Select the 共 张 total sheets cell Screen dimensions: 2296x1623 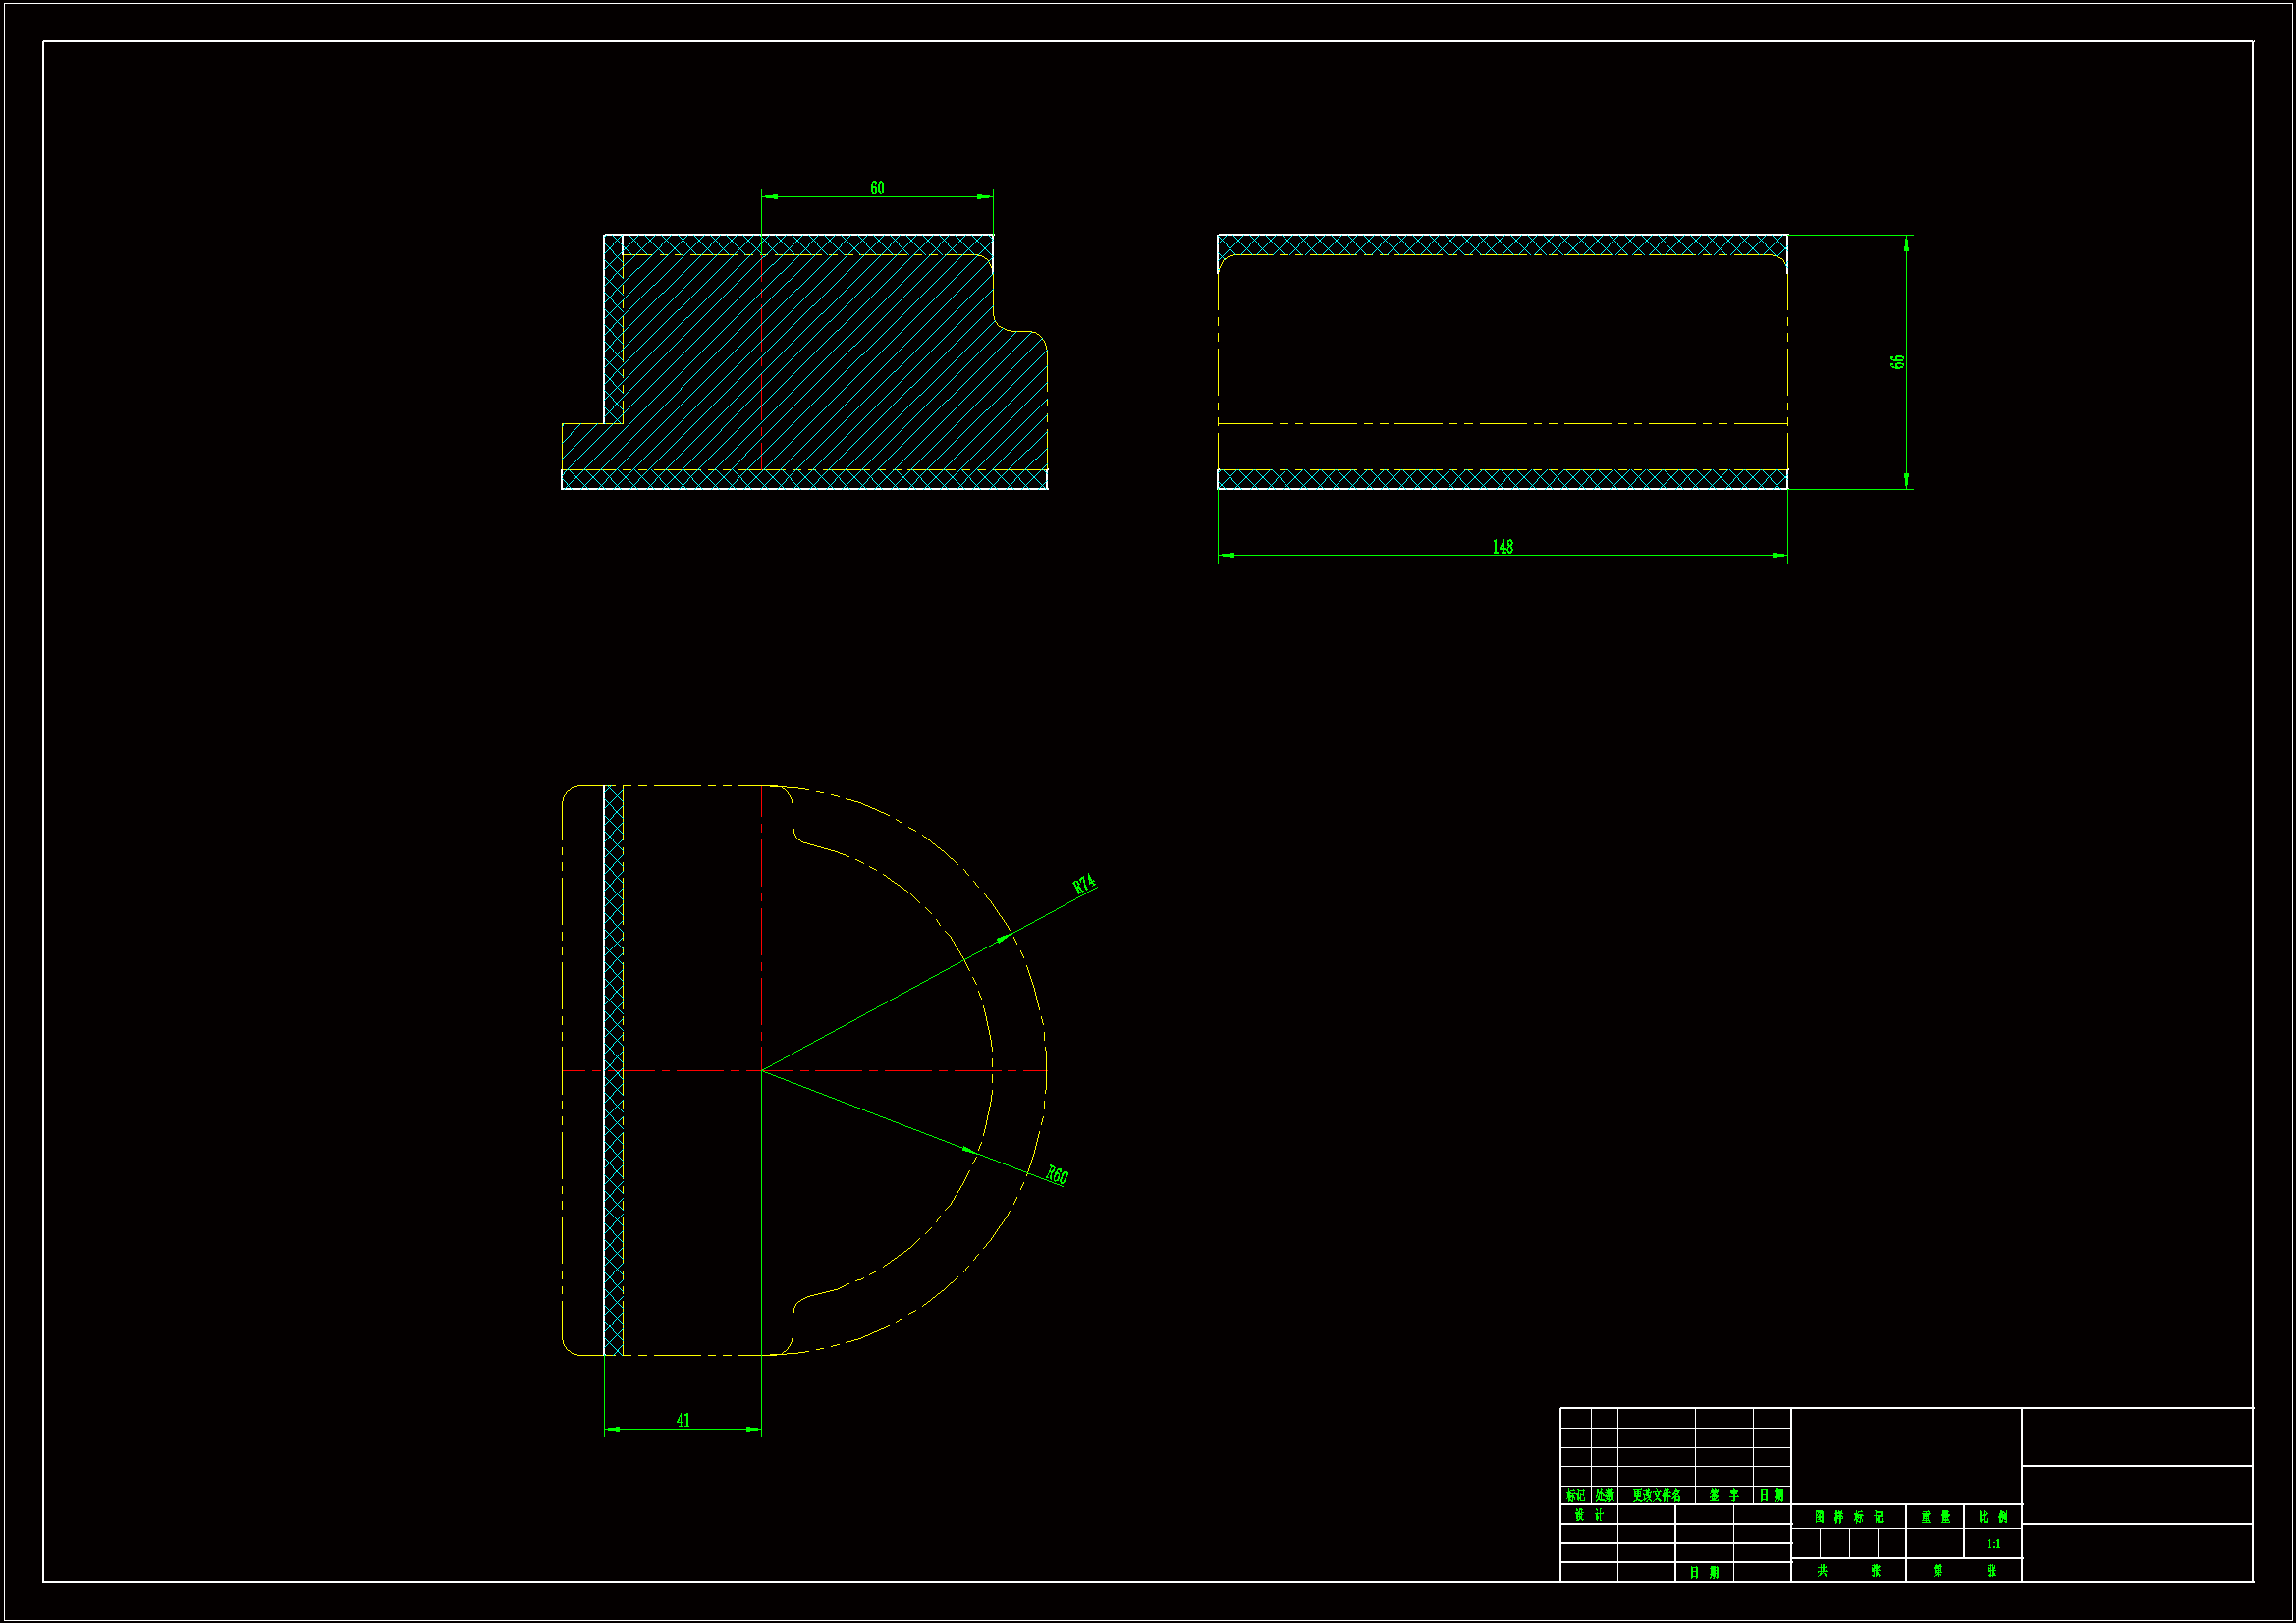[1848, 1571]
